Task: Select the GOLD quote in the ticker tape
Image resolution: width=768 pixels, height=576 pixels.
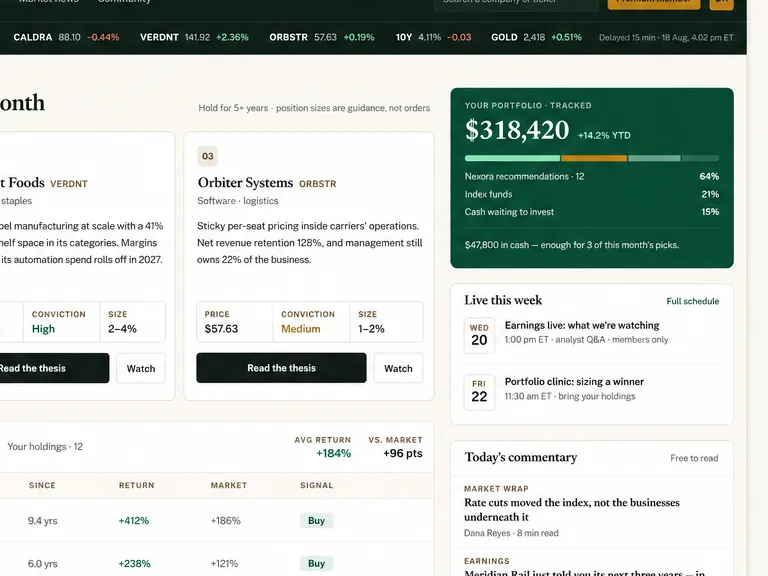Action: point(536,37)
